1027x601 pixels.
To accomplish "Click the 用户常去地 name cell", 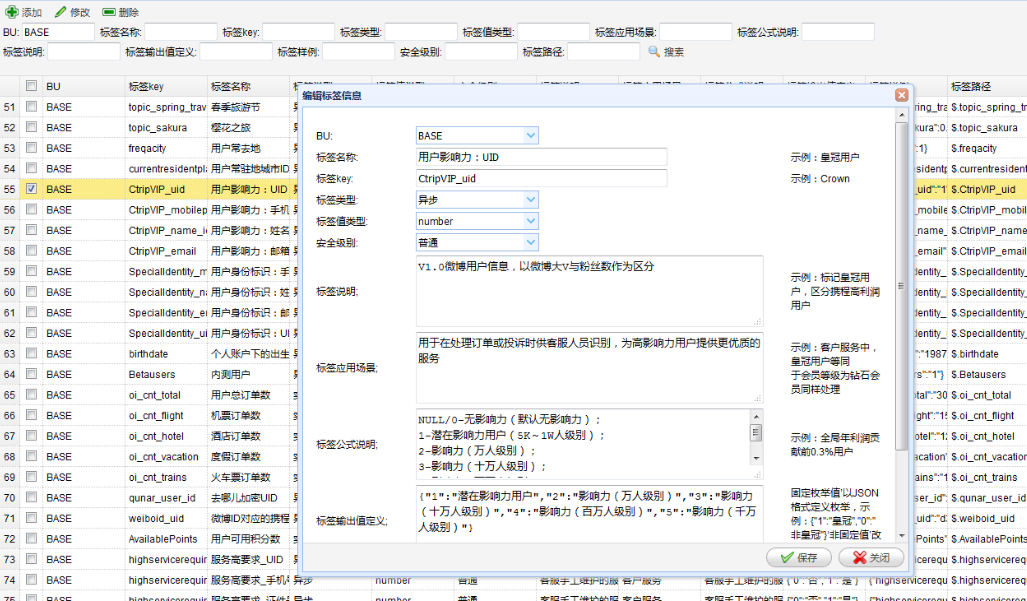I will coord(248,148).
